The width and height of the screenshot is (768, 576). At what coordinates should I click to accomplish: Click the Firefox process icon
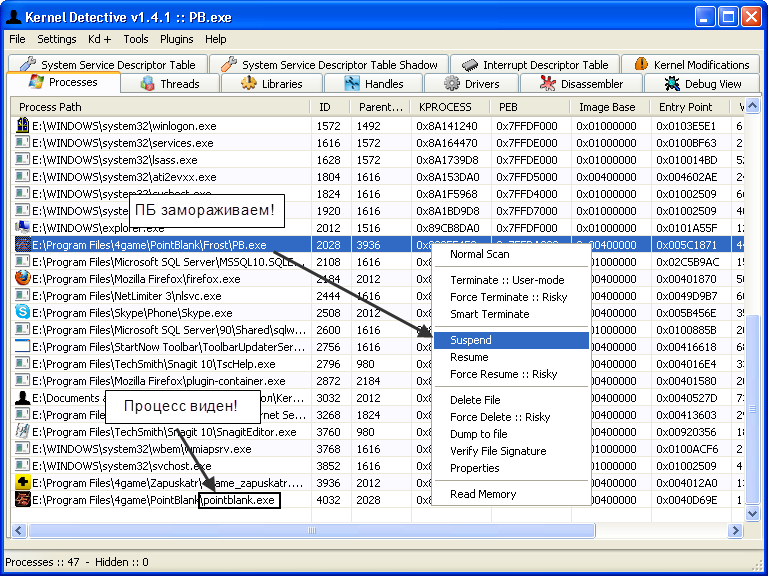coord(23,279)
